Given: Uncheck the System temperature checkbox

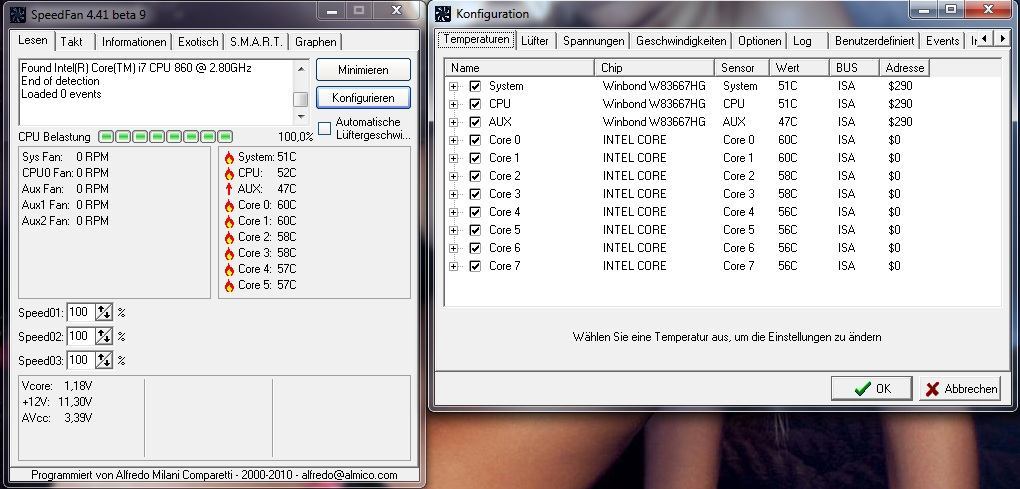Looking at the screenshot, I should pos(475,86).
